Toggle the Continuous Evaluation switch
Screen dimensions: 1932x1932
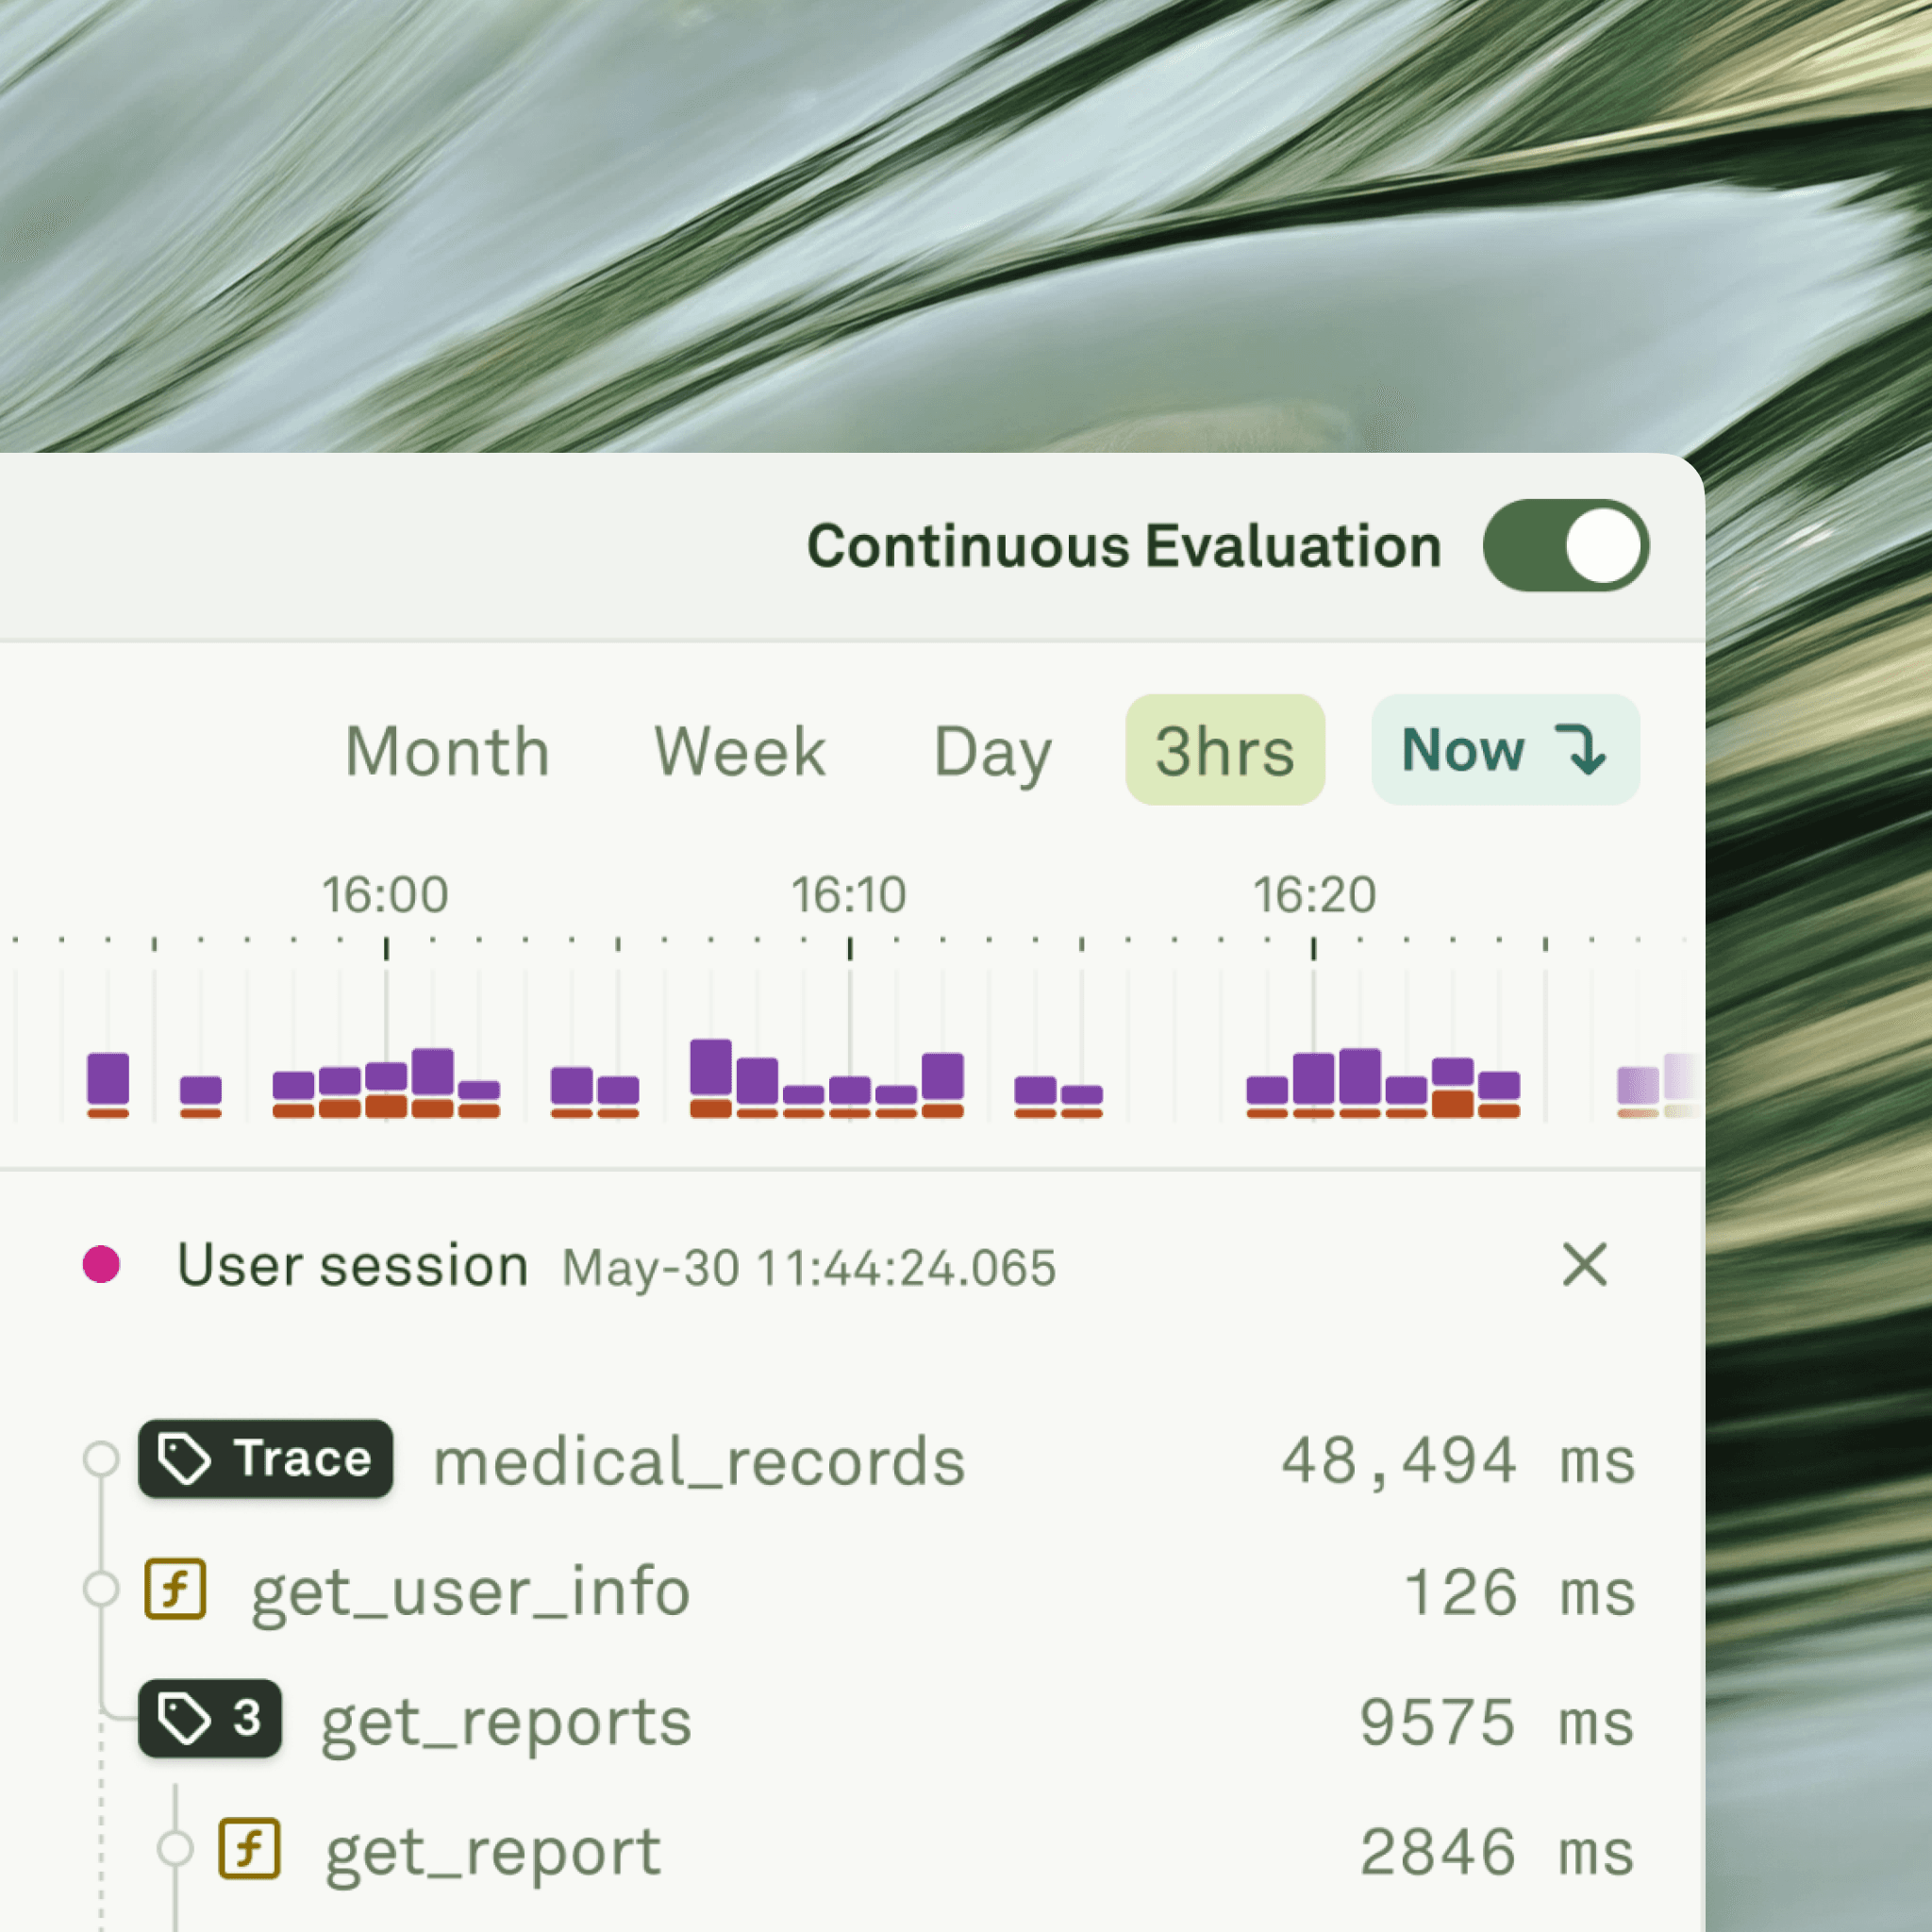click(x=1565, y=546)
